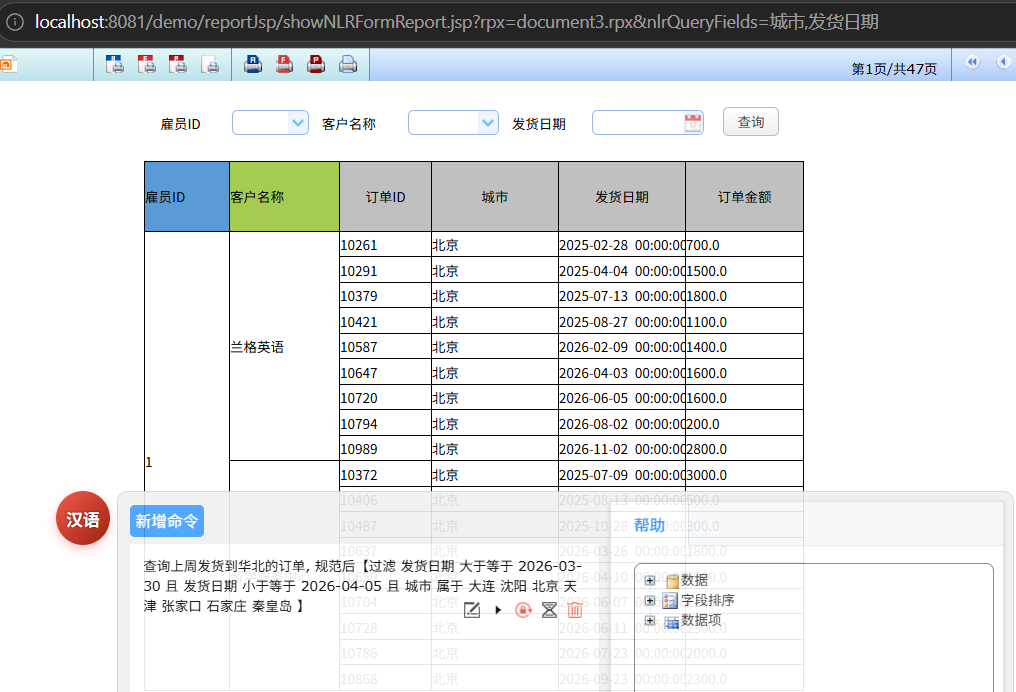Image resolution: width=1016 pixels, height=692 pixels.
Task: Click the hourglass history icon
Action: click(x=549, y=610)
